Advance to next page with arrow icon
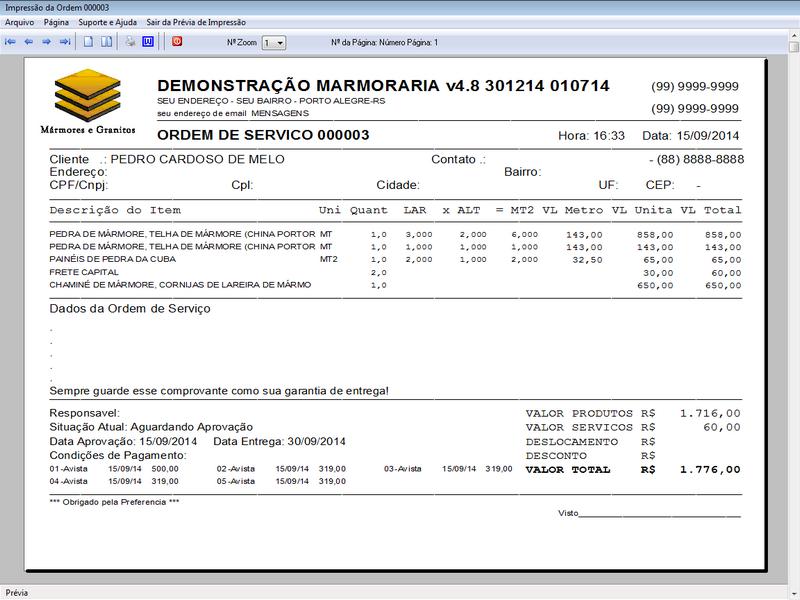 point(46,40)
